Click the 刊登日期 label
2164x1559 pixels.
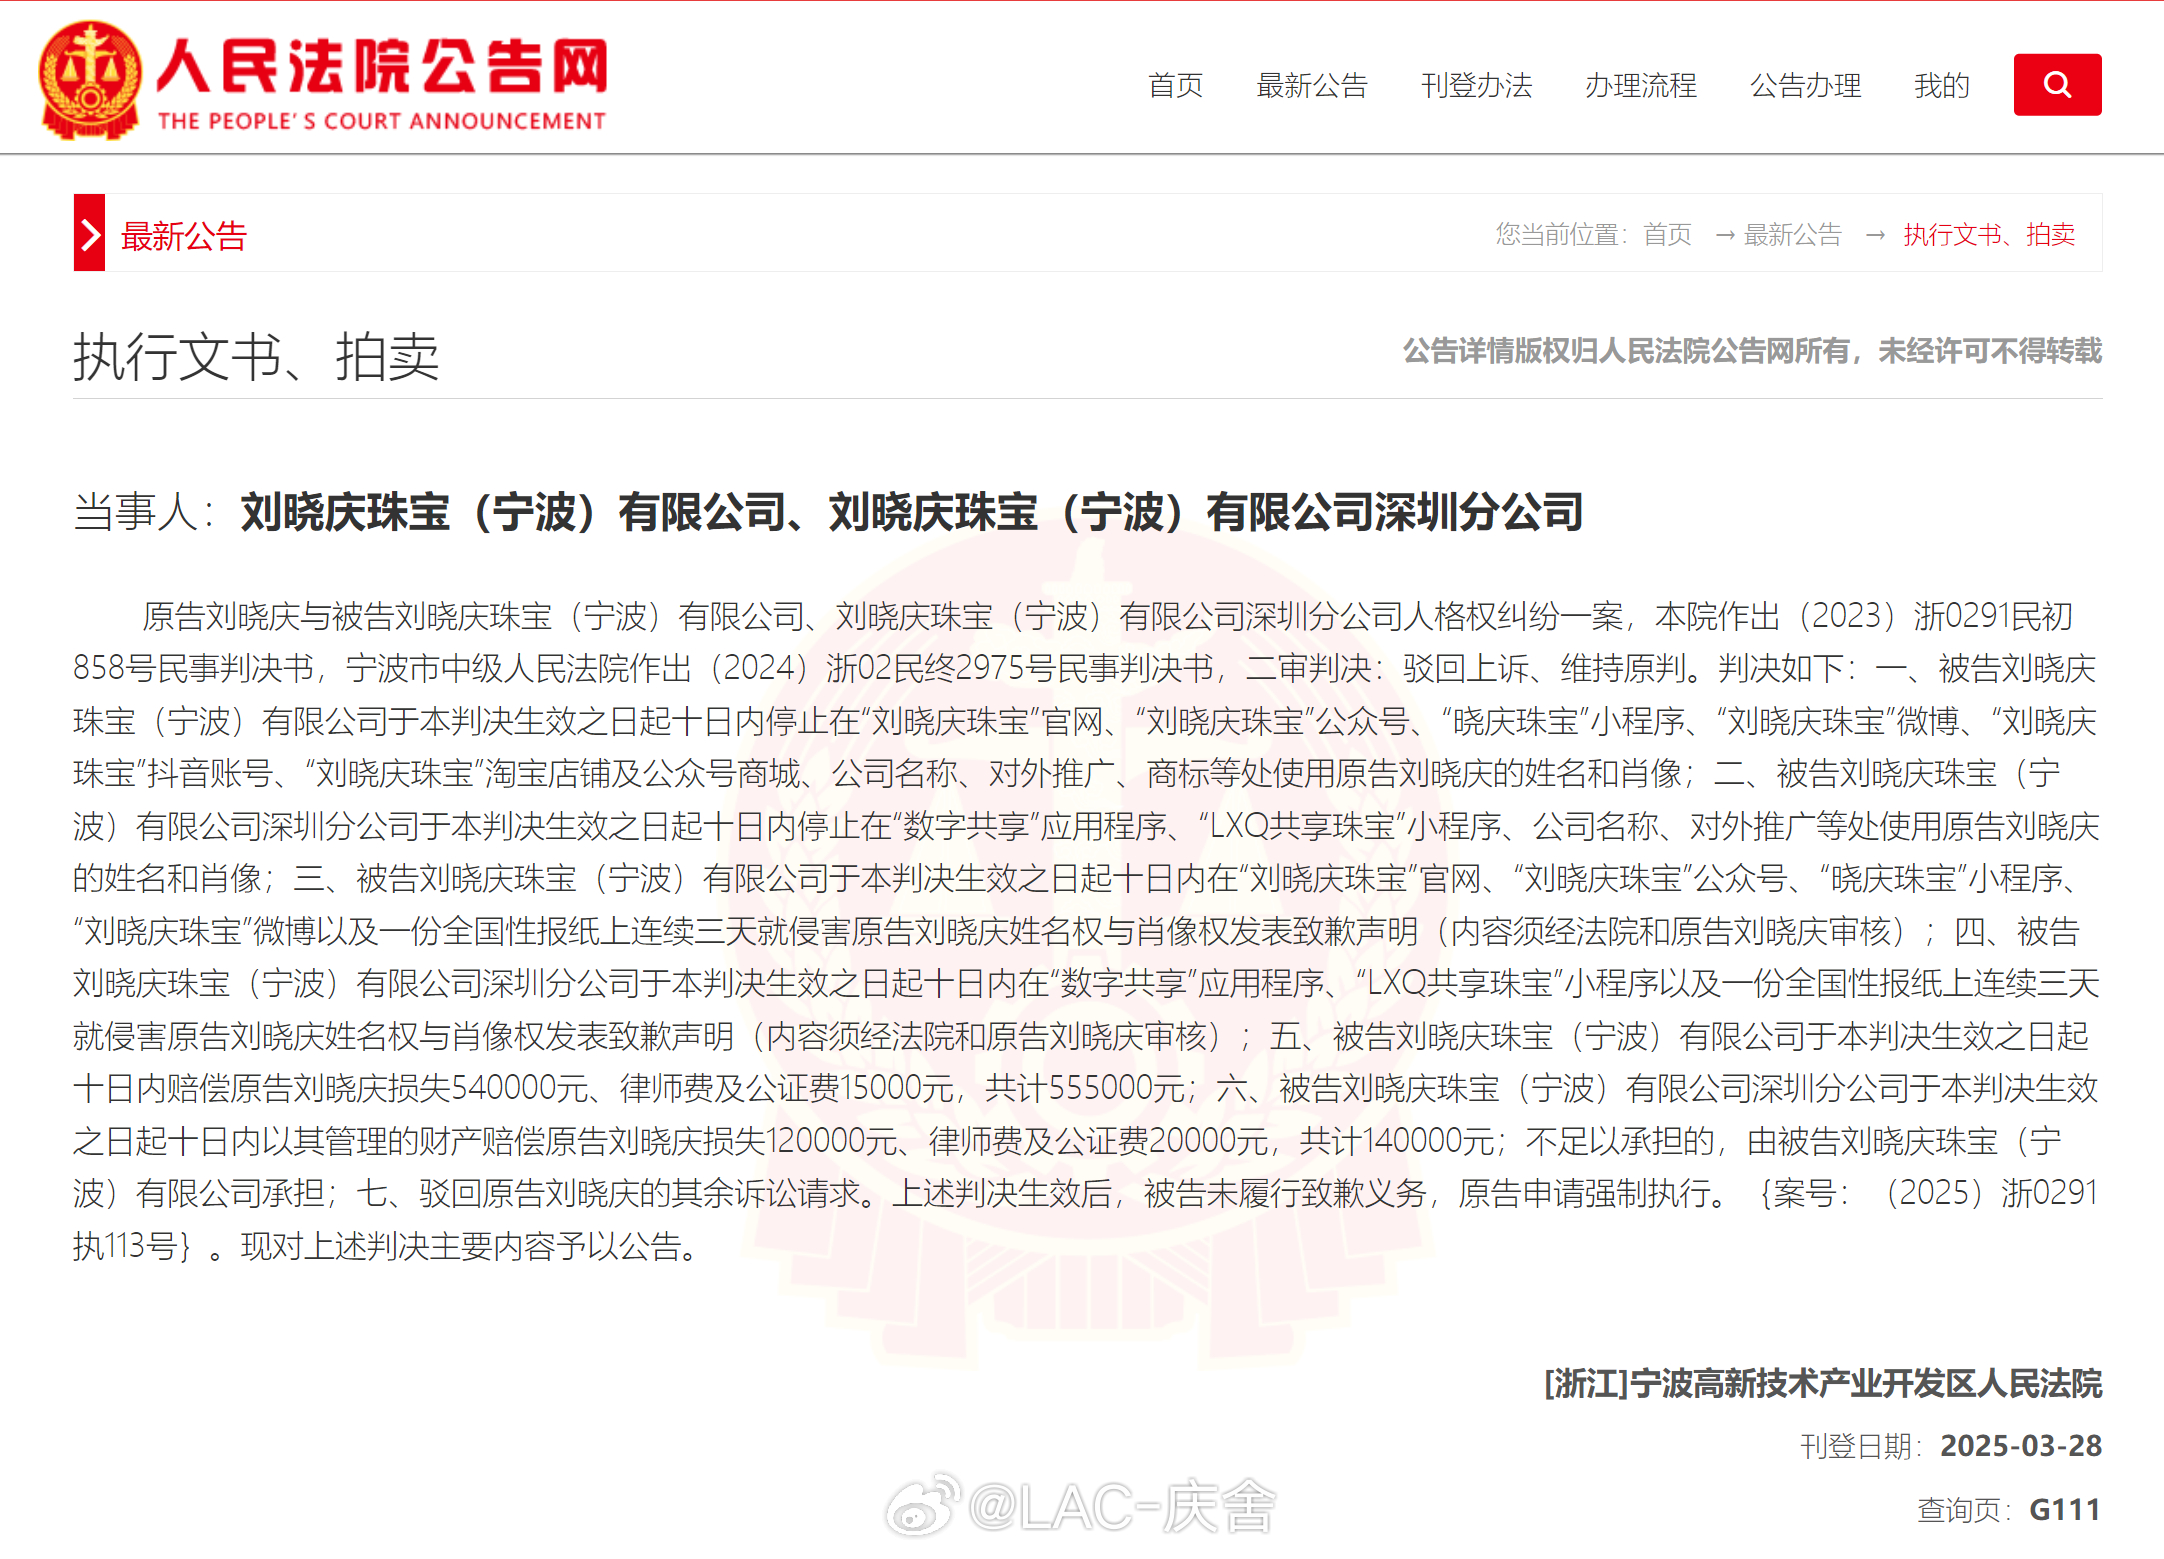(1860, 1446)
